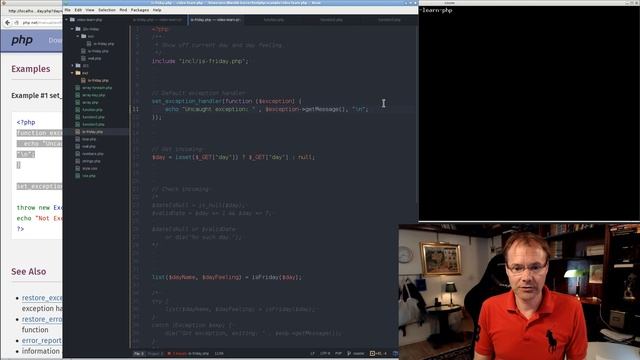640x360 pixels.
Task: Click the Examples heading on the php page
Action: (31, 69)
